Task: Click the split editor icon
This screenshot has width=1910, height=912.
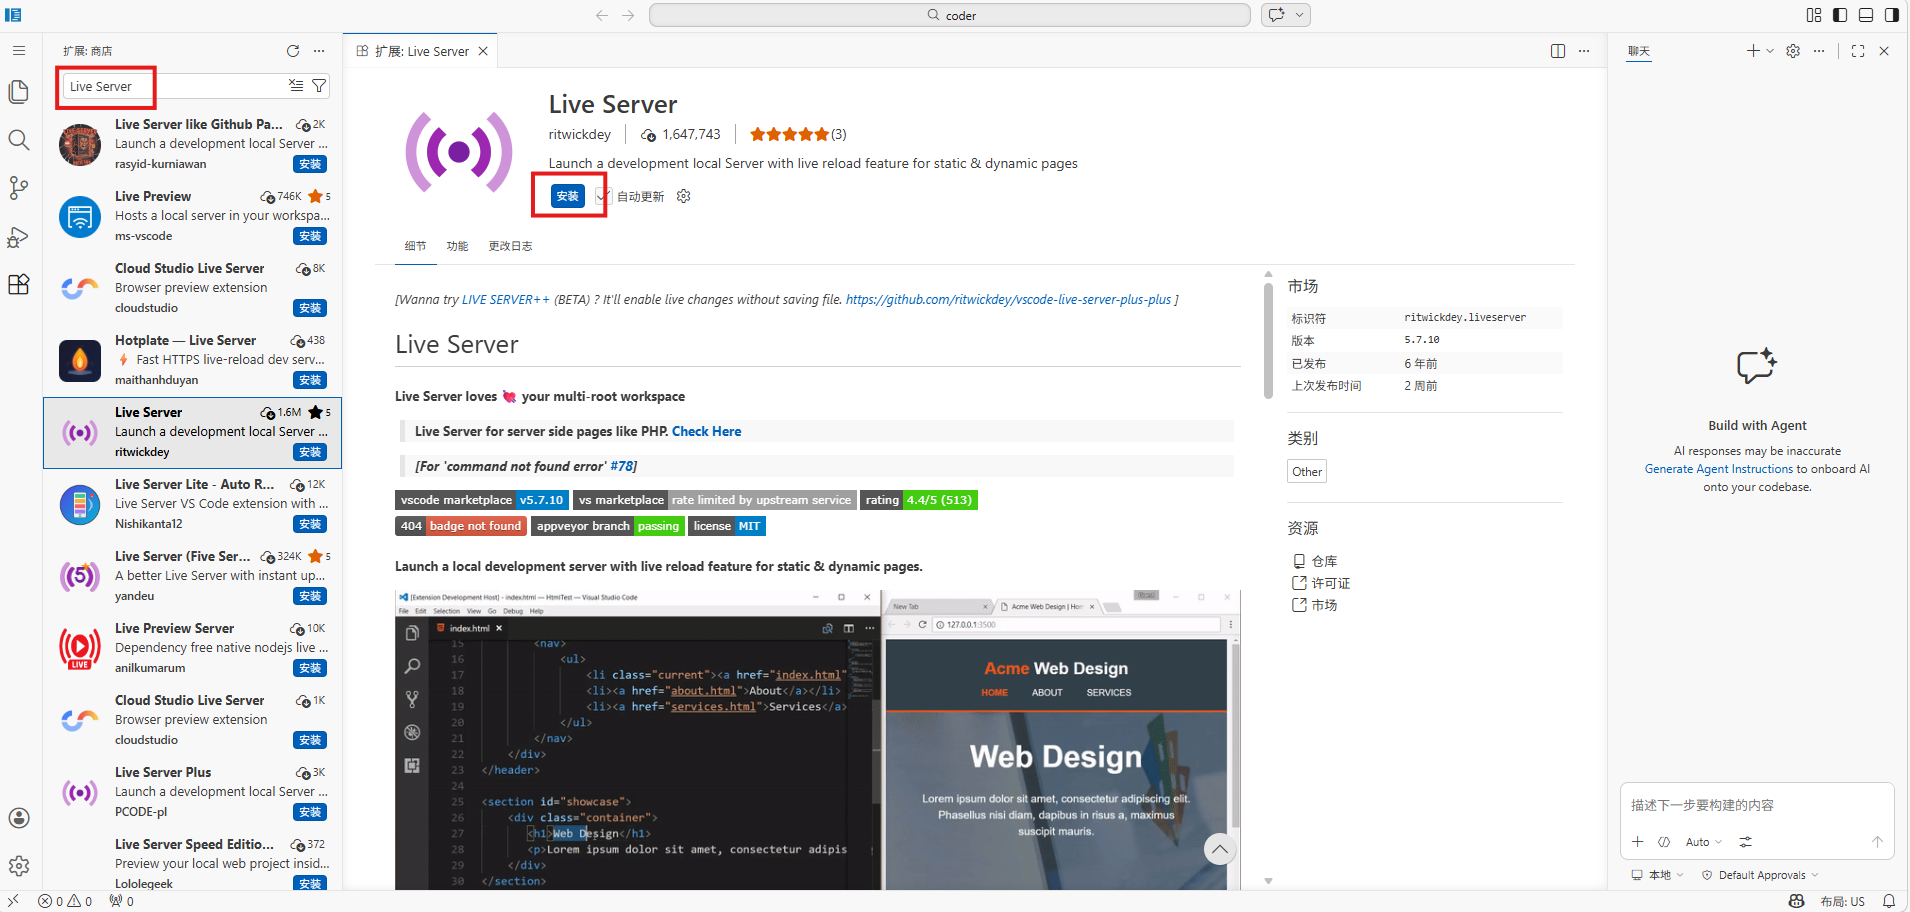Action: click(1557, 51)
